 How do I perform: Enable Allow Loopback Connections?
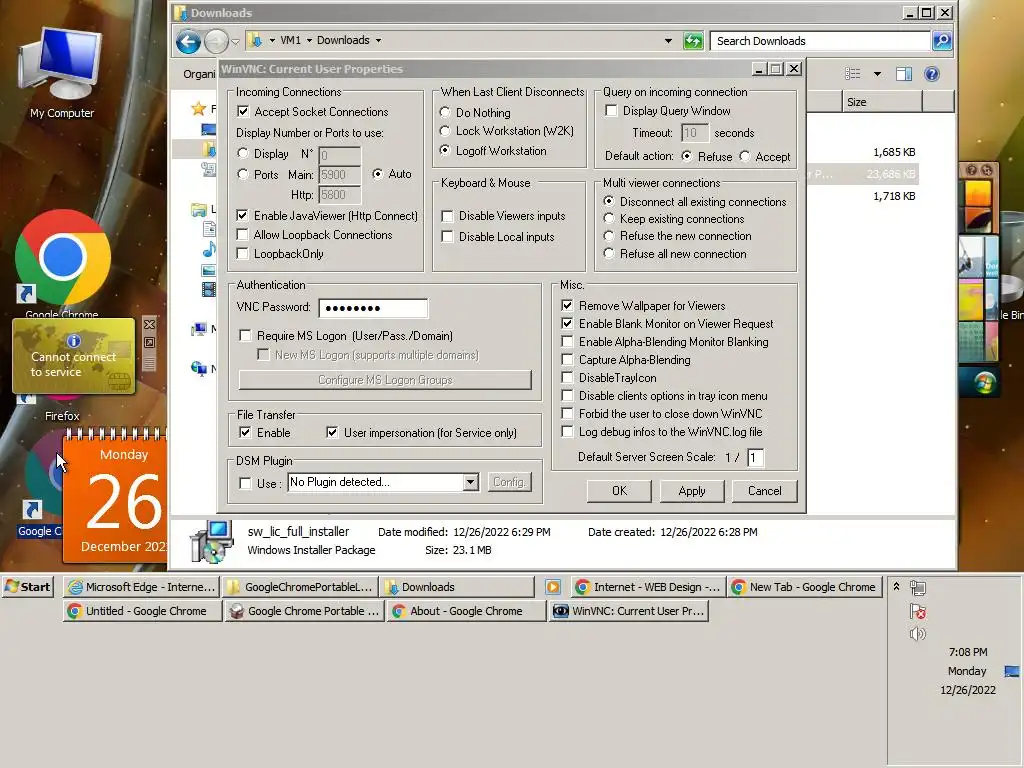[243, 234]
